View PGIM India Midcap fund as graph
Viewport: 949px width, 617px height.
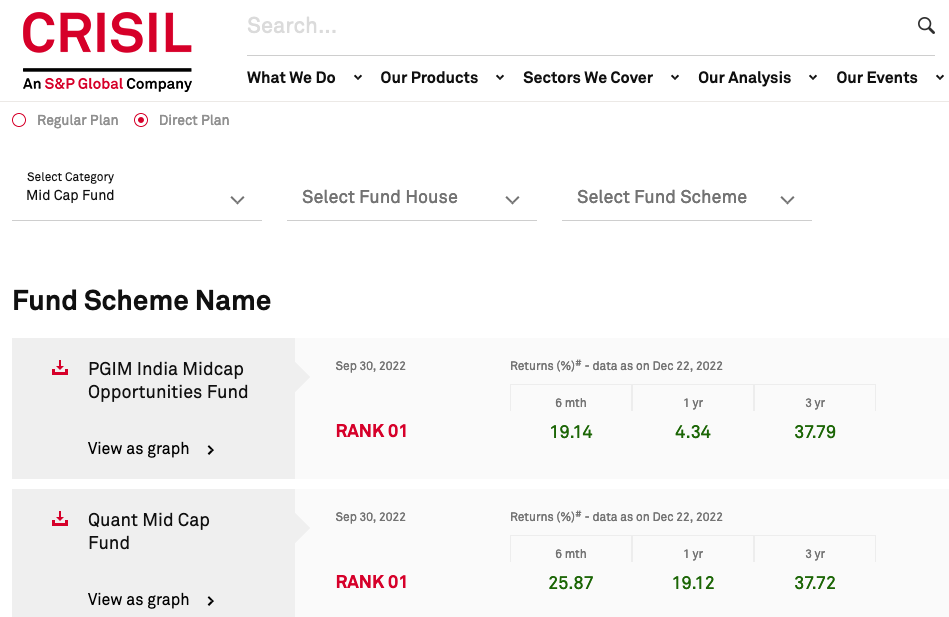point(151,449)
